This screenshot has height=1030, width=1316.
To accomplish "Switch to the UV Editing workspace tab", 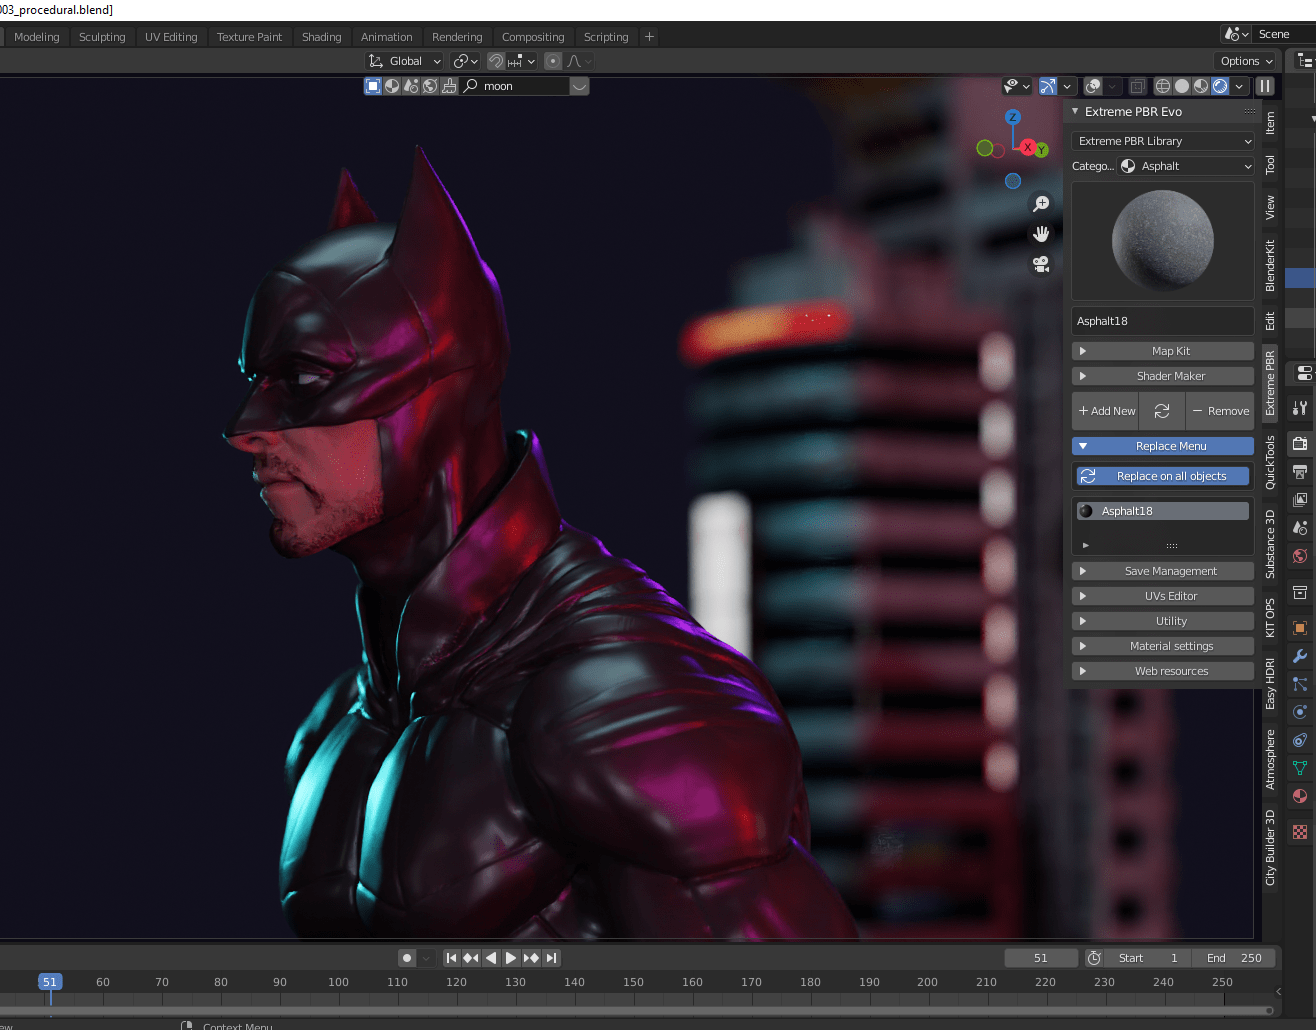I will point(171,37).
